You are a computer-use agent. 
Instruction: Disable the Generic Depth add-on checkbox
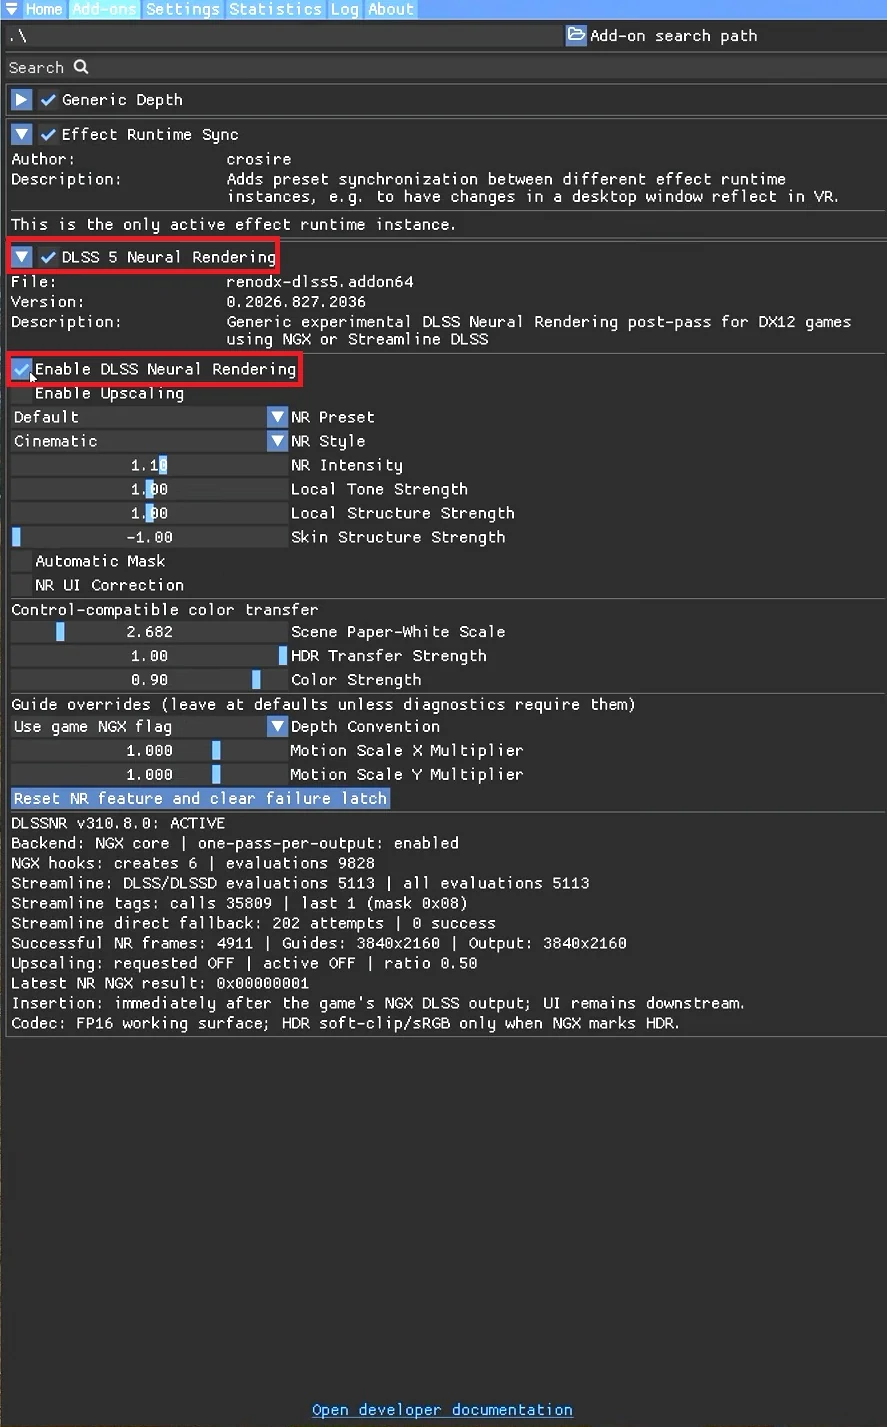click(48, 100)
